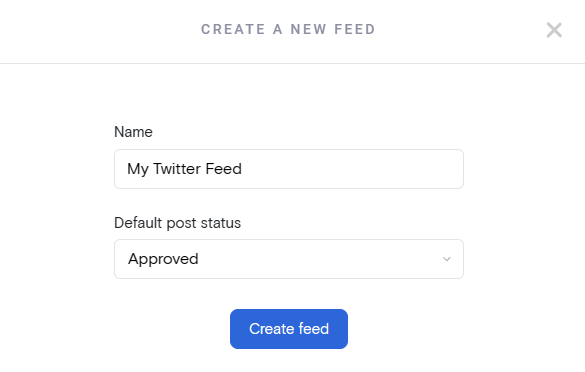Screen dimensions: 585x372
Task: Place cursor in the My Twitter Feed text
Action: coord(184,169)
